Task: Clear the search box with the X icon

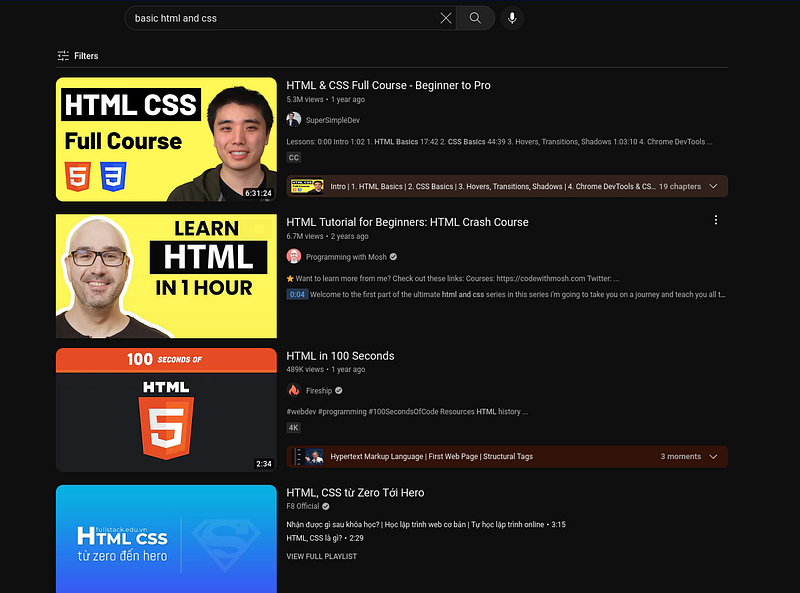Action: point(445,18)
